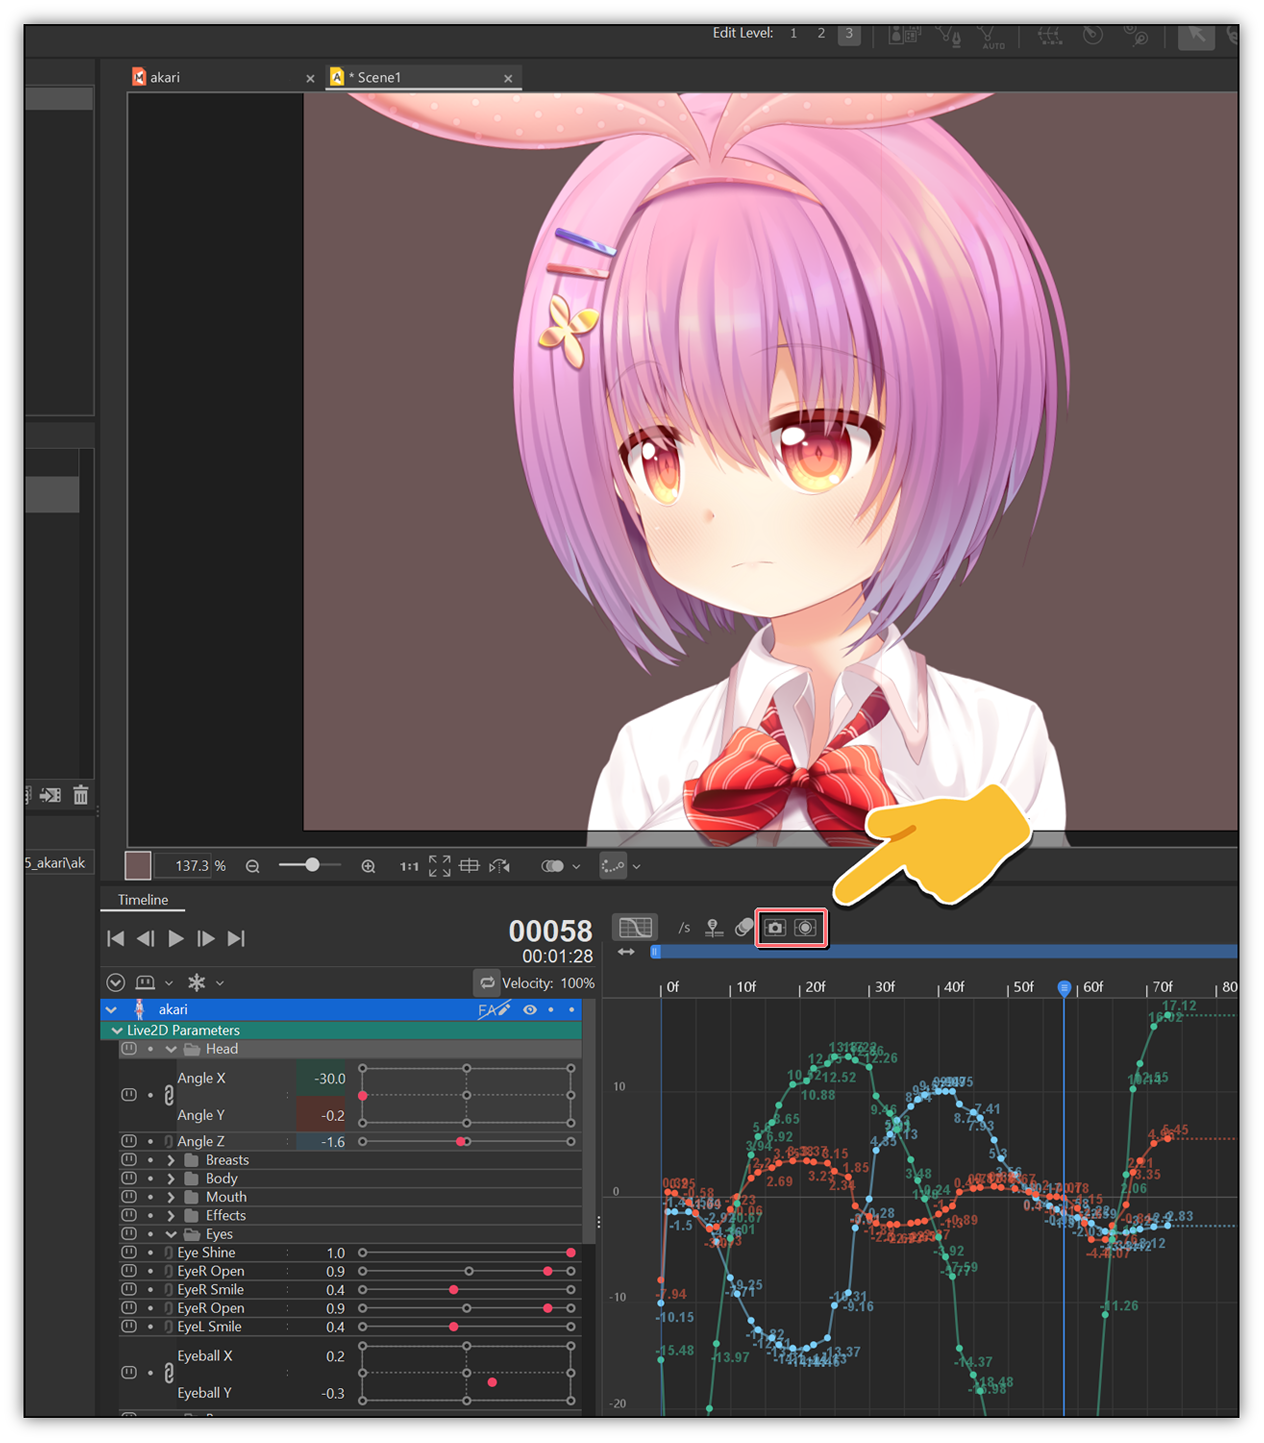Click the fit-to-view arrows icon in the viewport toolbar
This screenshot has height=1443, width=1264.
(438, 866)
